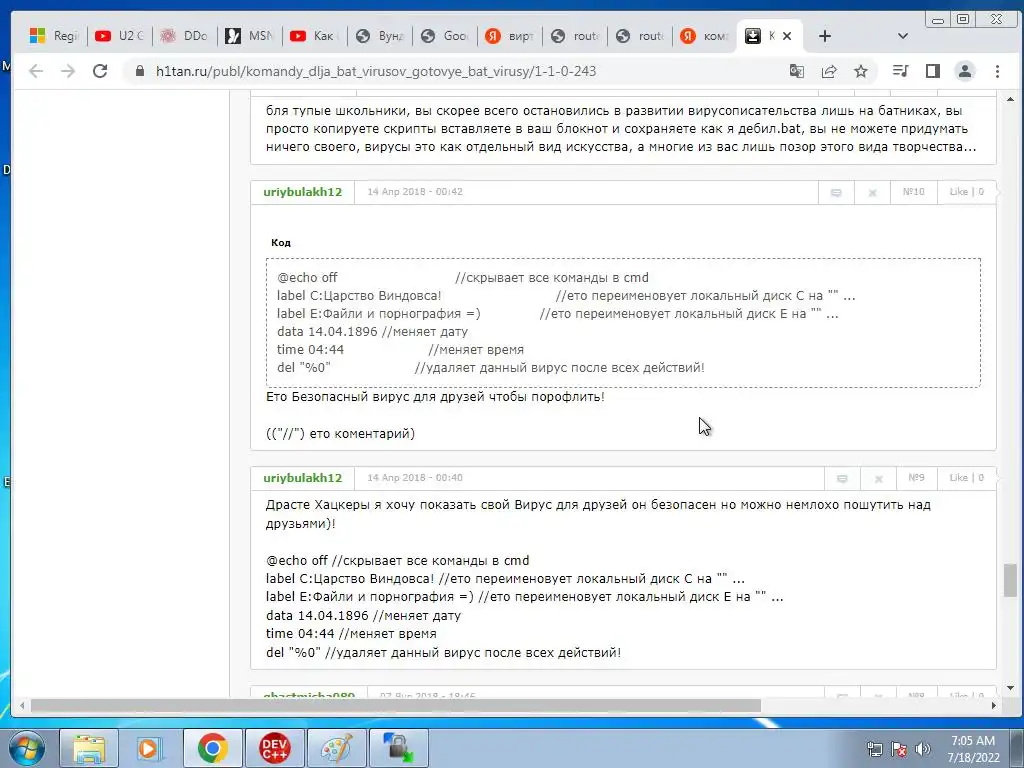
Task: Translate this page icon
Action: [797, 71]
